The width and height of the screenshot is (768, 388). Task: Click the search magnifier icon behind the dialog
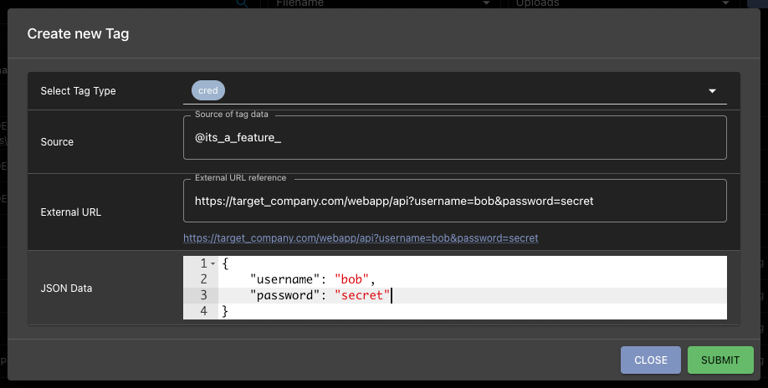click(242, 3)
